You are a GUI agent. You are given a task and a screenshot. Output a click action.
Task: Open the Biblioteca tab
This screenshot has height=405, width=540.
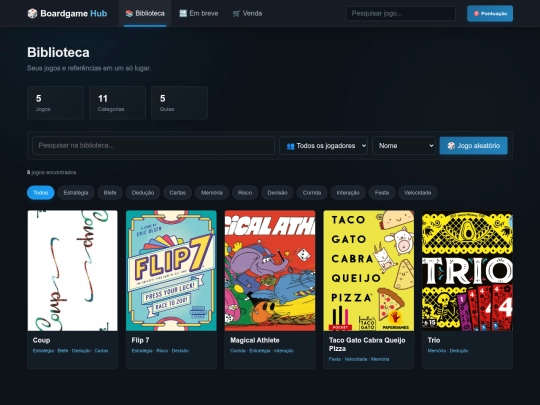145,13
